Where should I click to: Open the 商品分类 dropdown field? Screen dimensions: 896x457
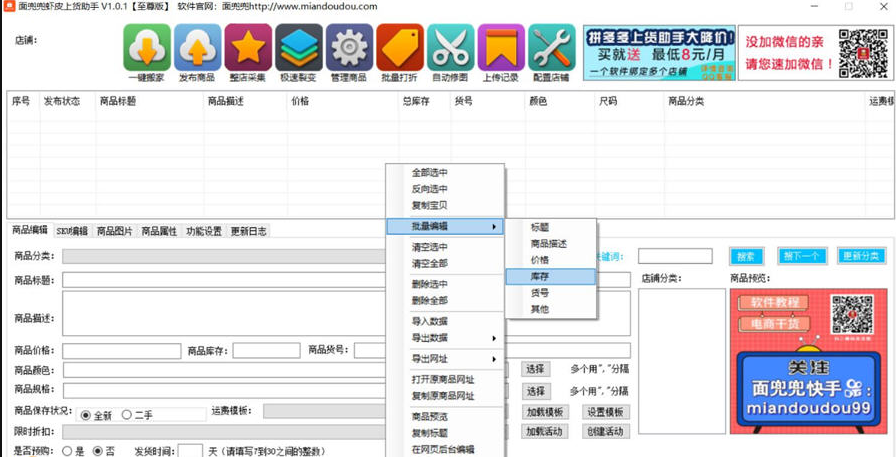point(224,256)
